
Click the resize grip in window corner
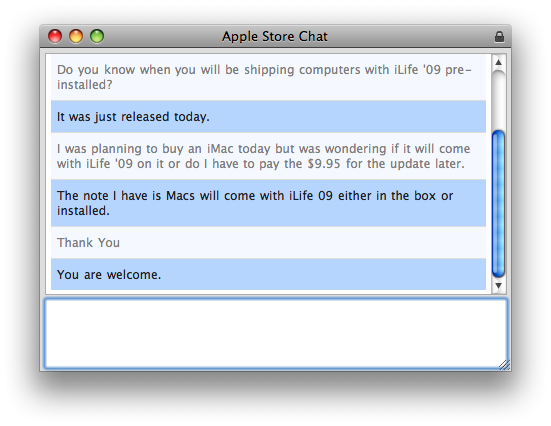click(504, 364)
